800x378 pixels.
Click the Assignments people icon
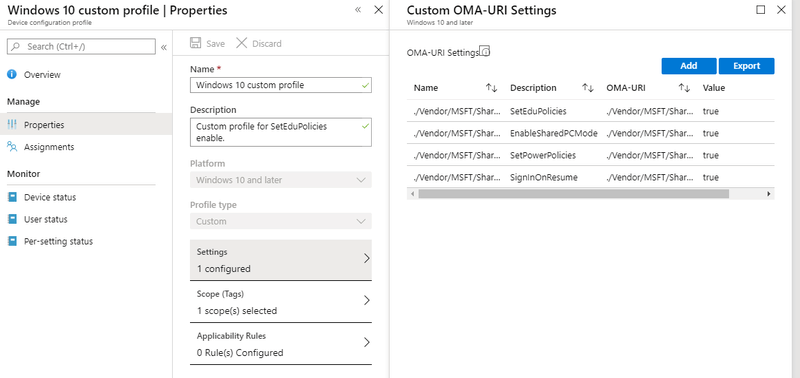(12, 147)
